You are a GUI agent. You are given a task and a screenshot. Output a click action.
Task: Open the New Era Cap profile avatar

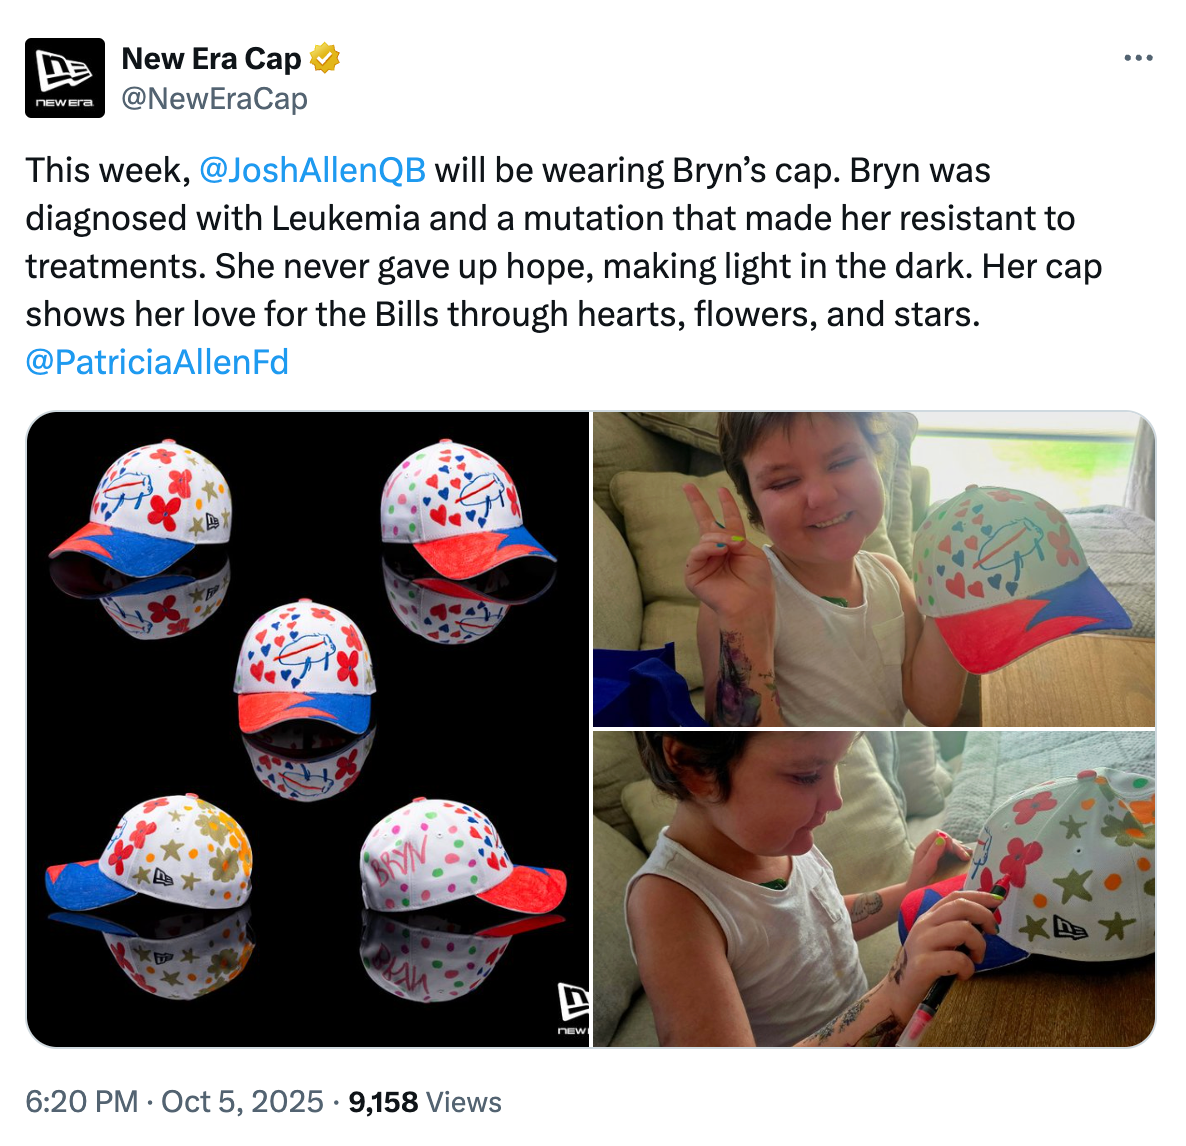point(65,78)
